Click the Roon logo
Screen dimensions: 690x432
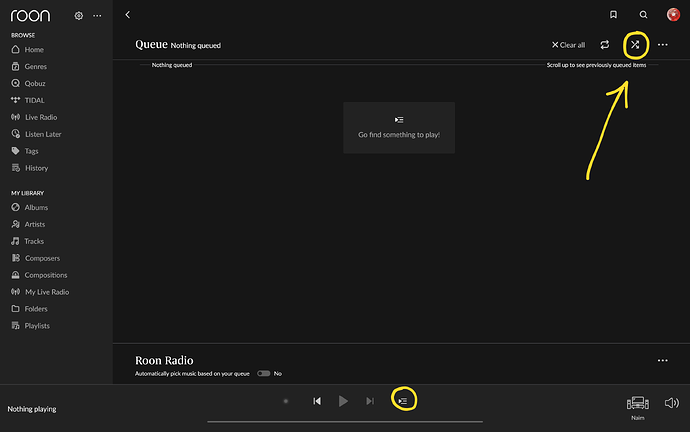pyautogui.click(x=30, y=16)
